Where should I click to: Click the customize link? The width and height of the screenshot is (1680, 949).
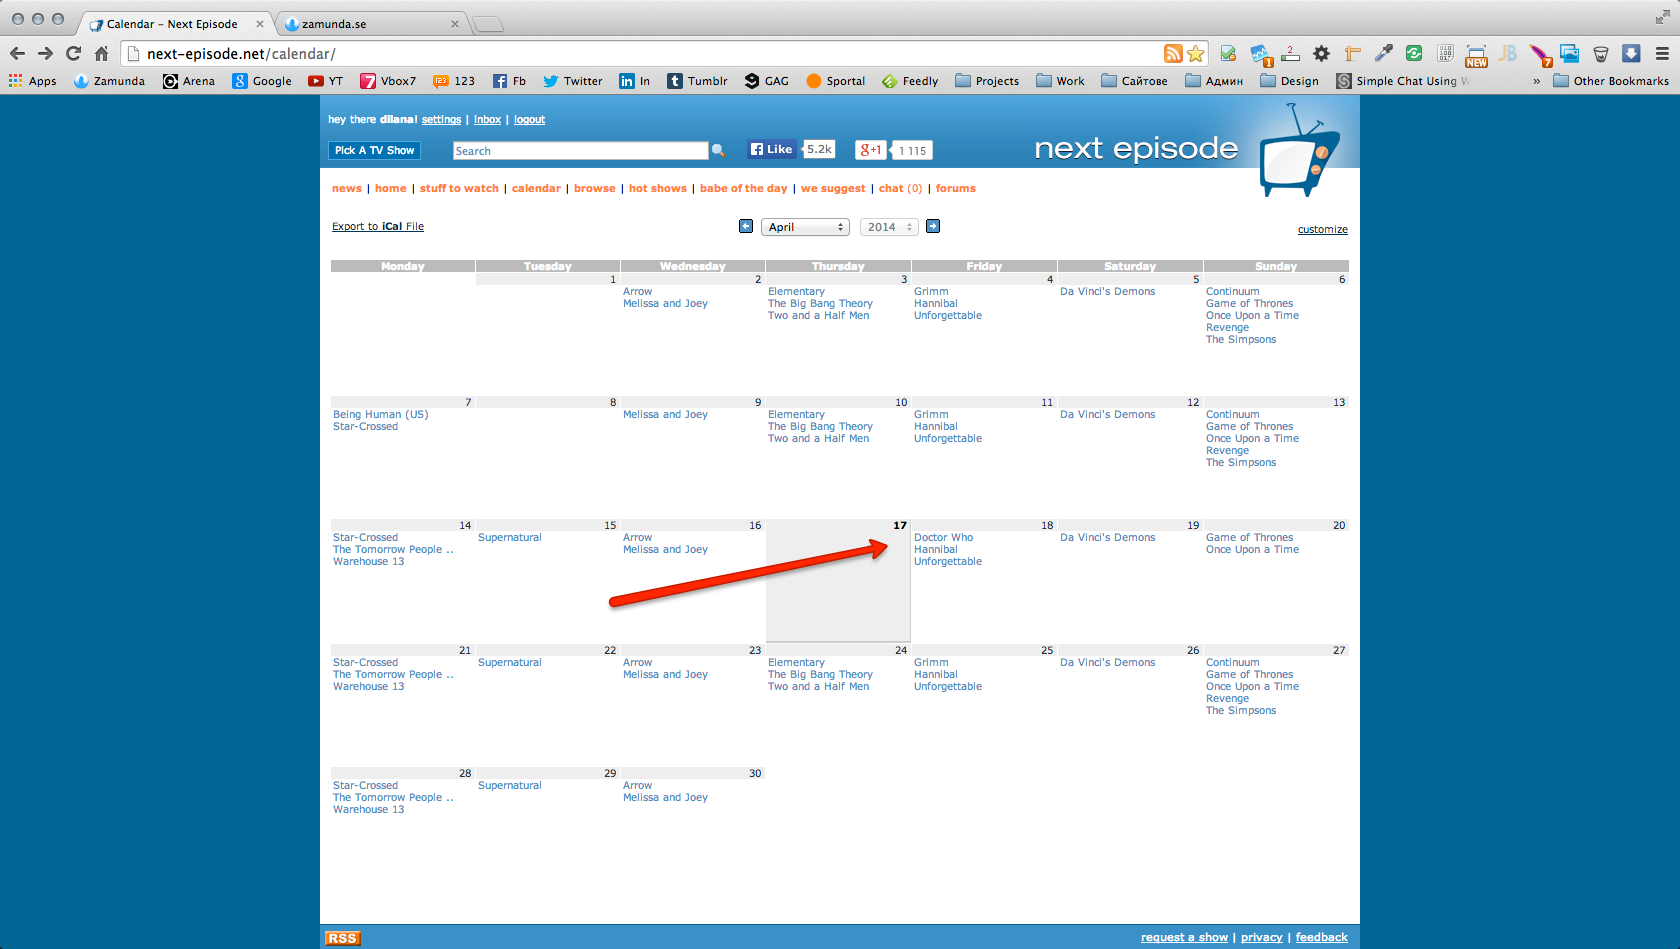(x=1323, y=230)
